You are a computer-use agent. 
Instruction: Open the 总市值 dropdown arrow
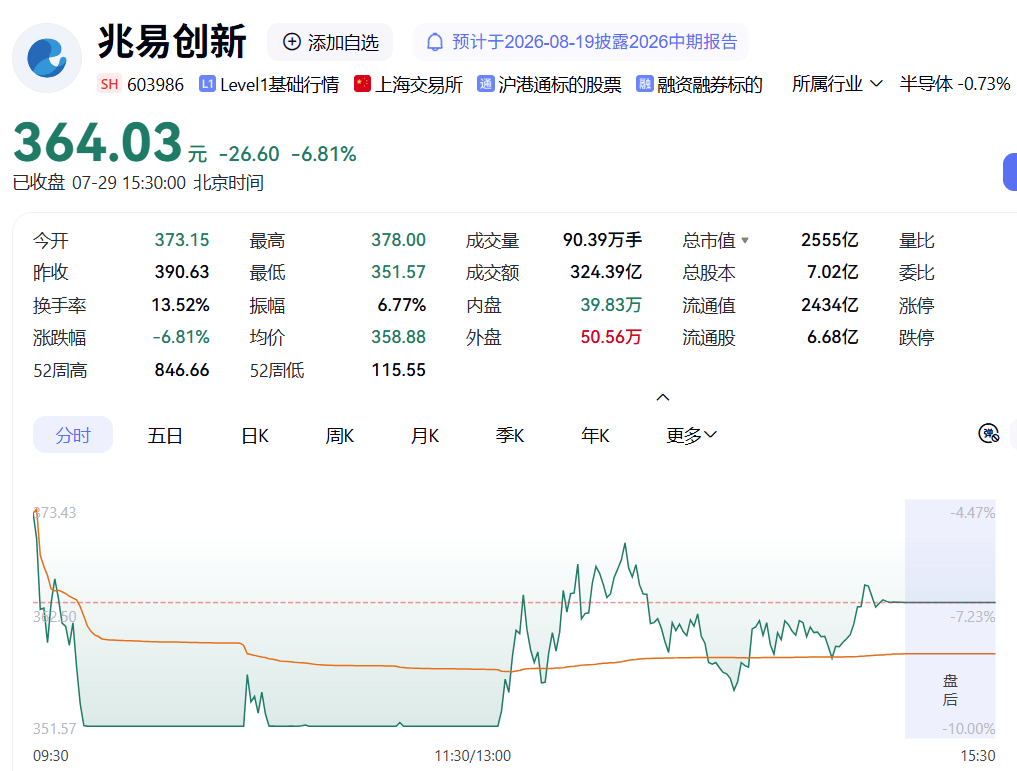(x=745, y=240)
